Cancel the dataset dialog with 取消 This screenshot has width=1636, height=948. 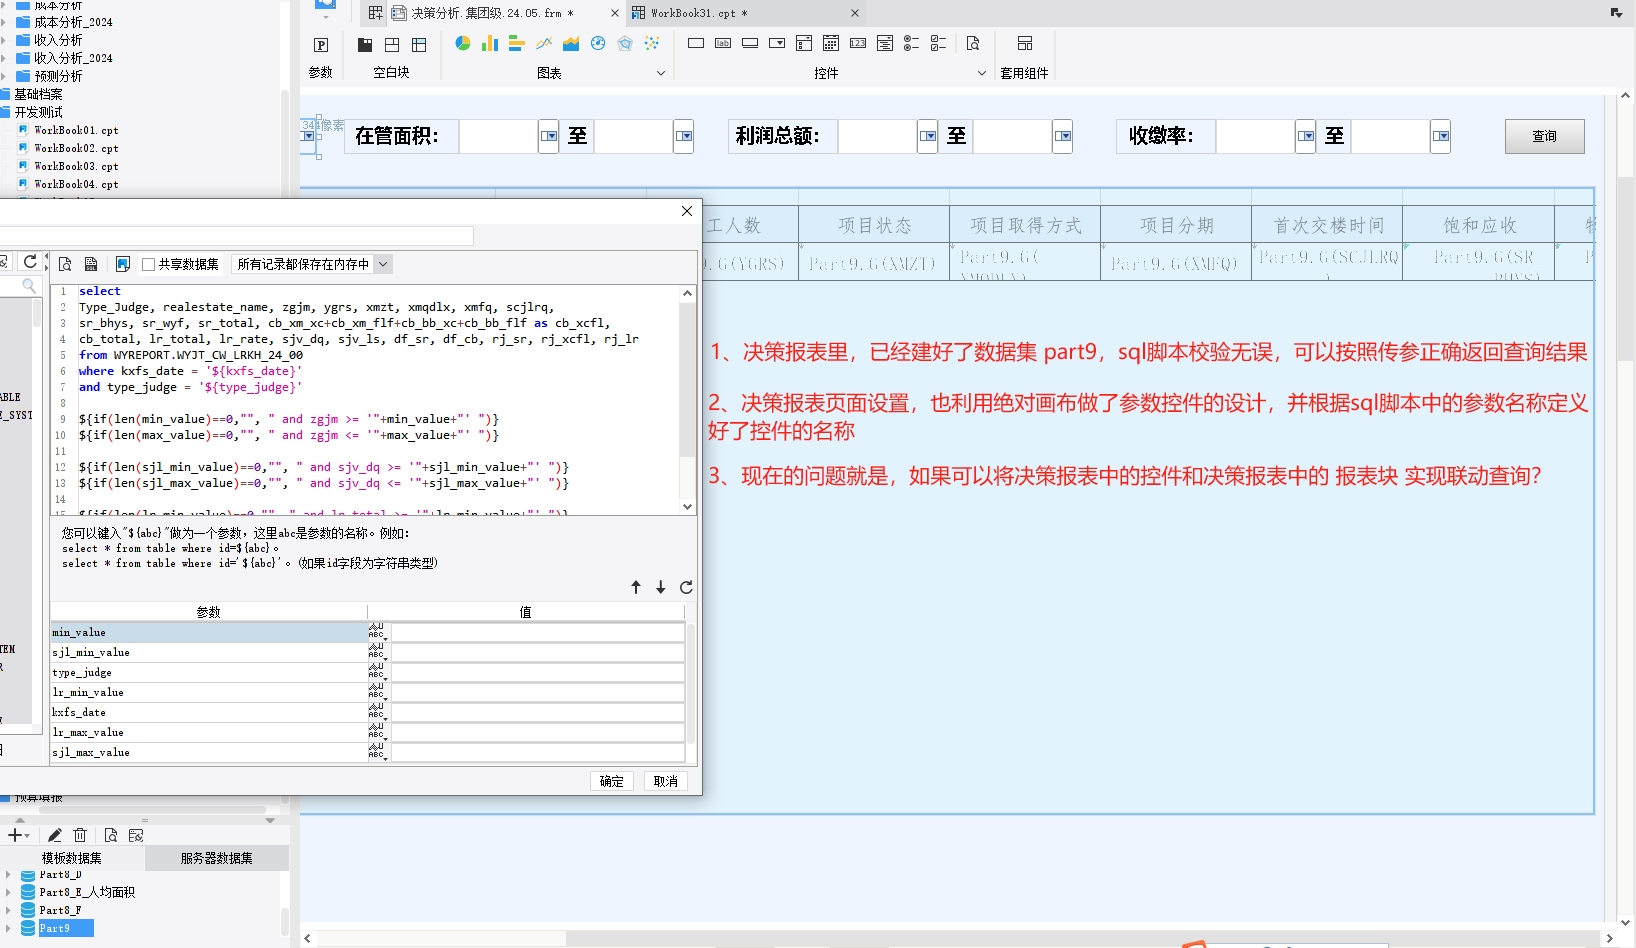tap(666, 781)
